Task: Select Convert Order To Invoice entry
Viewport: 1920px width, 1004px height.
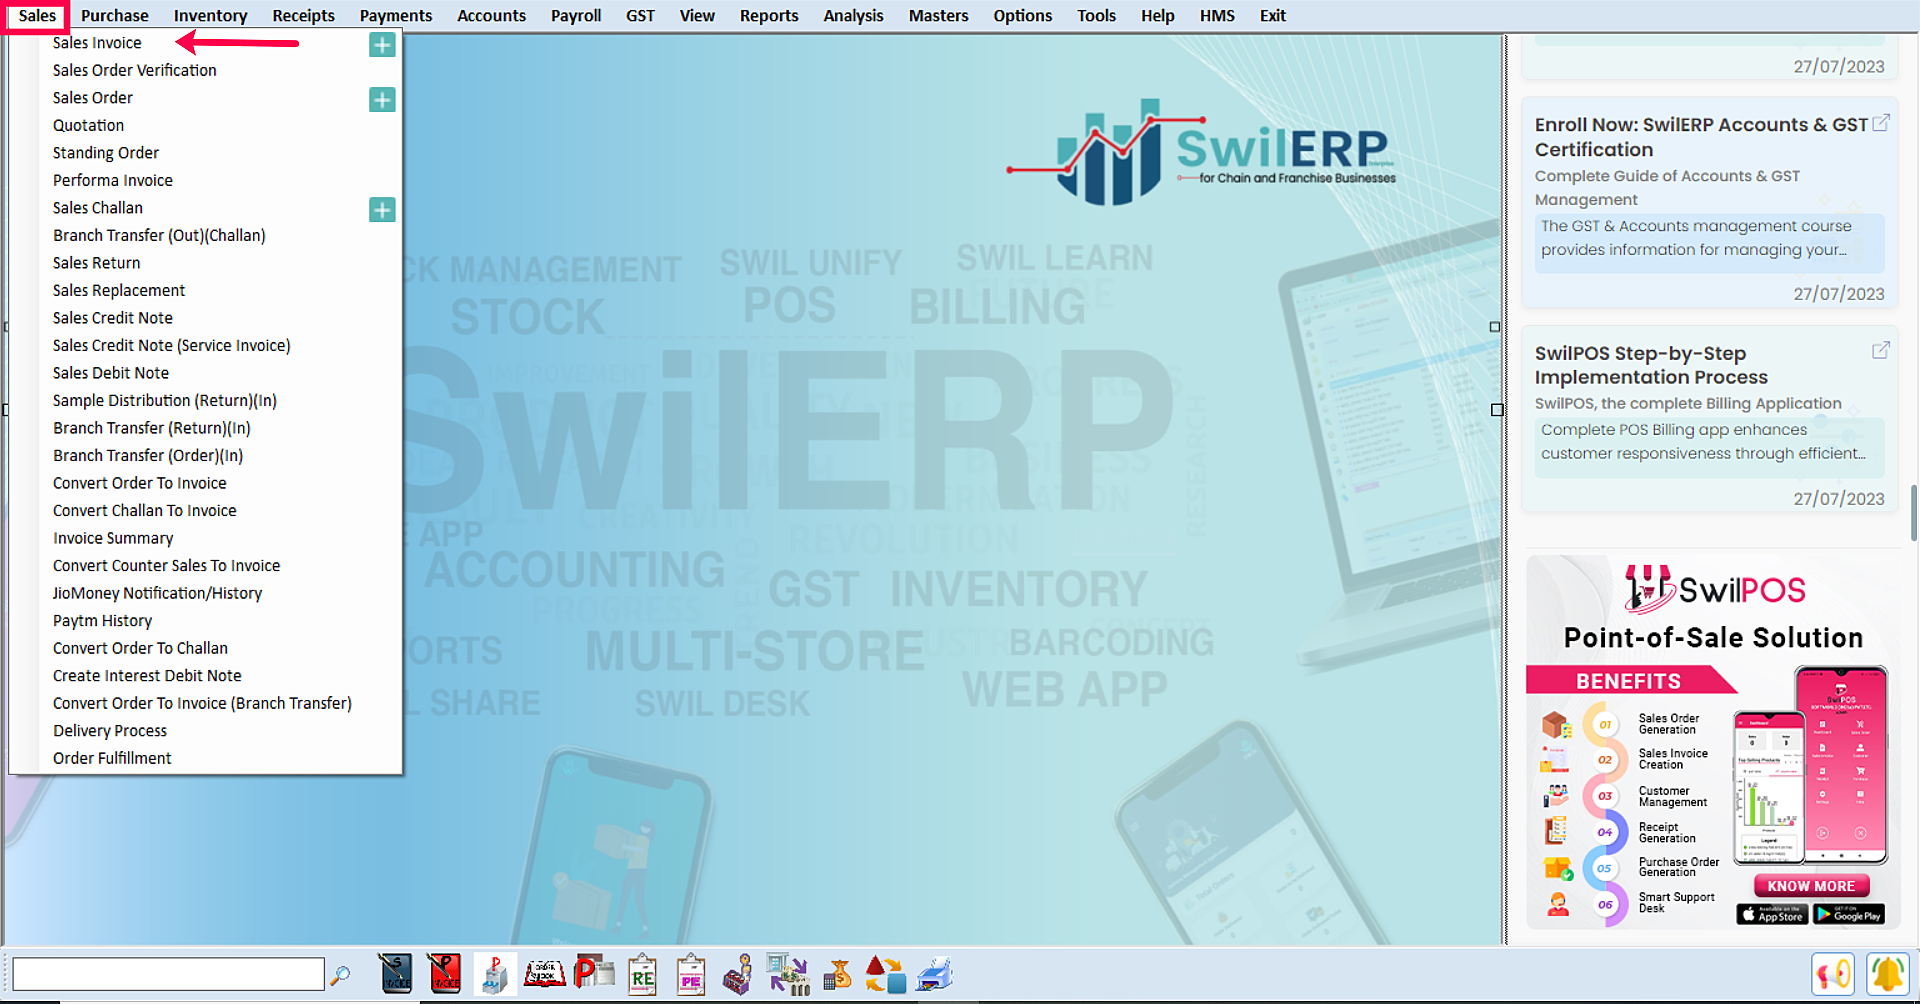Action: point(139,483)
